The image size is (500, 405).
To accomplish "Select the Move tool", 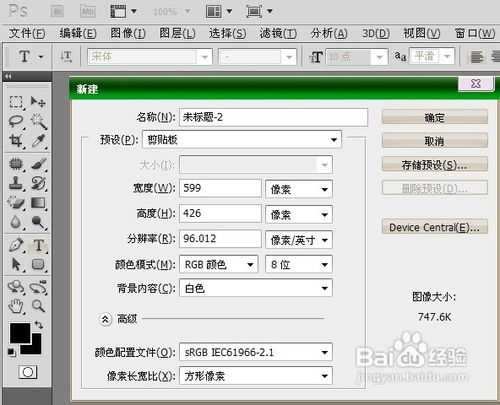I will pos(38,102).
